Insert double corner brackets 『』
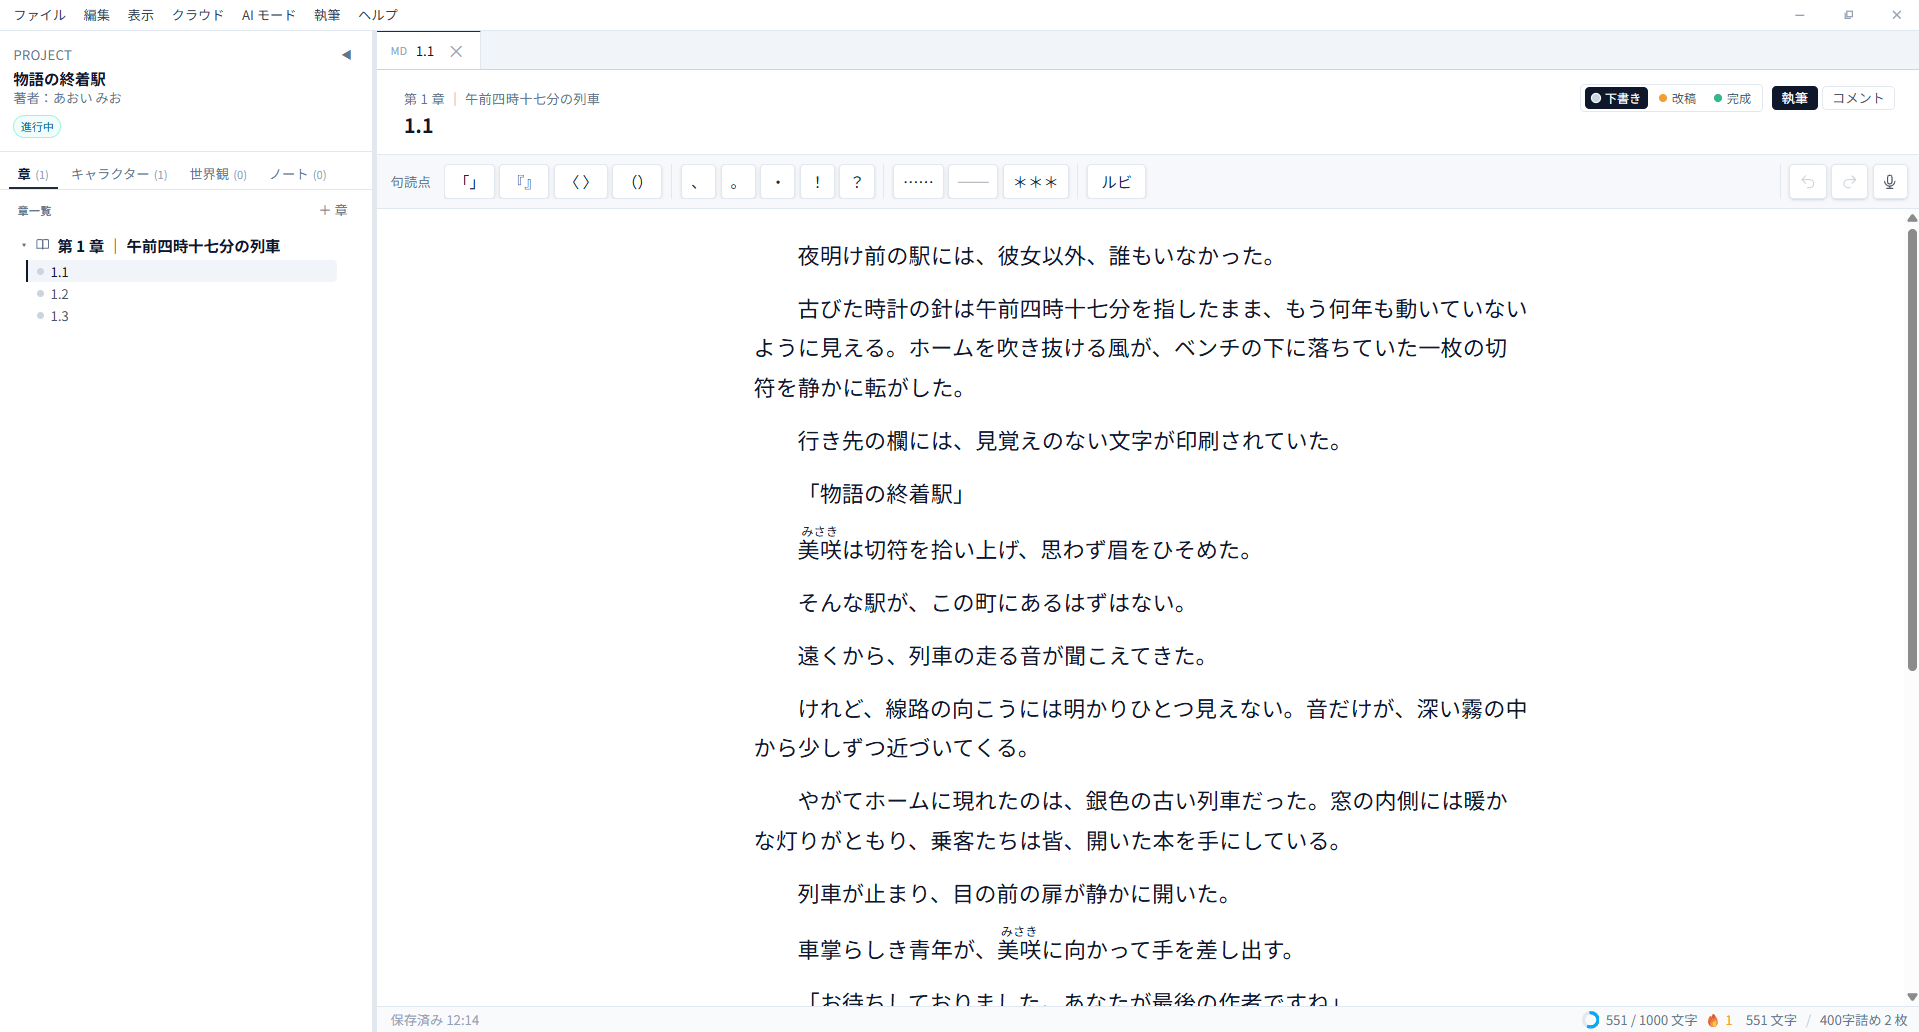 [x=524, y=182]
